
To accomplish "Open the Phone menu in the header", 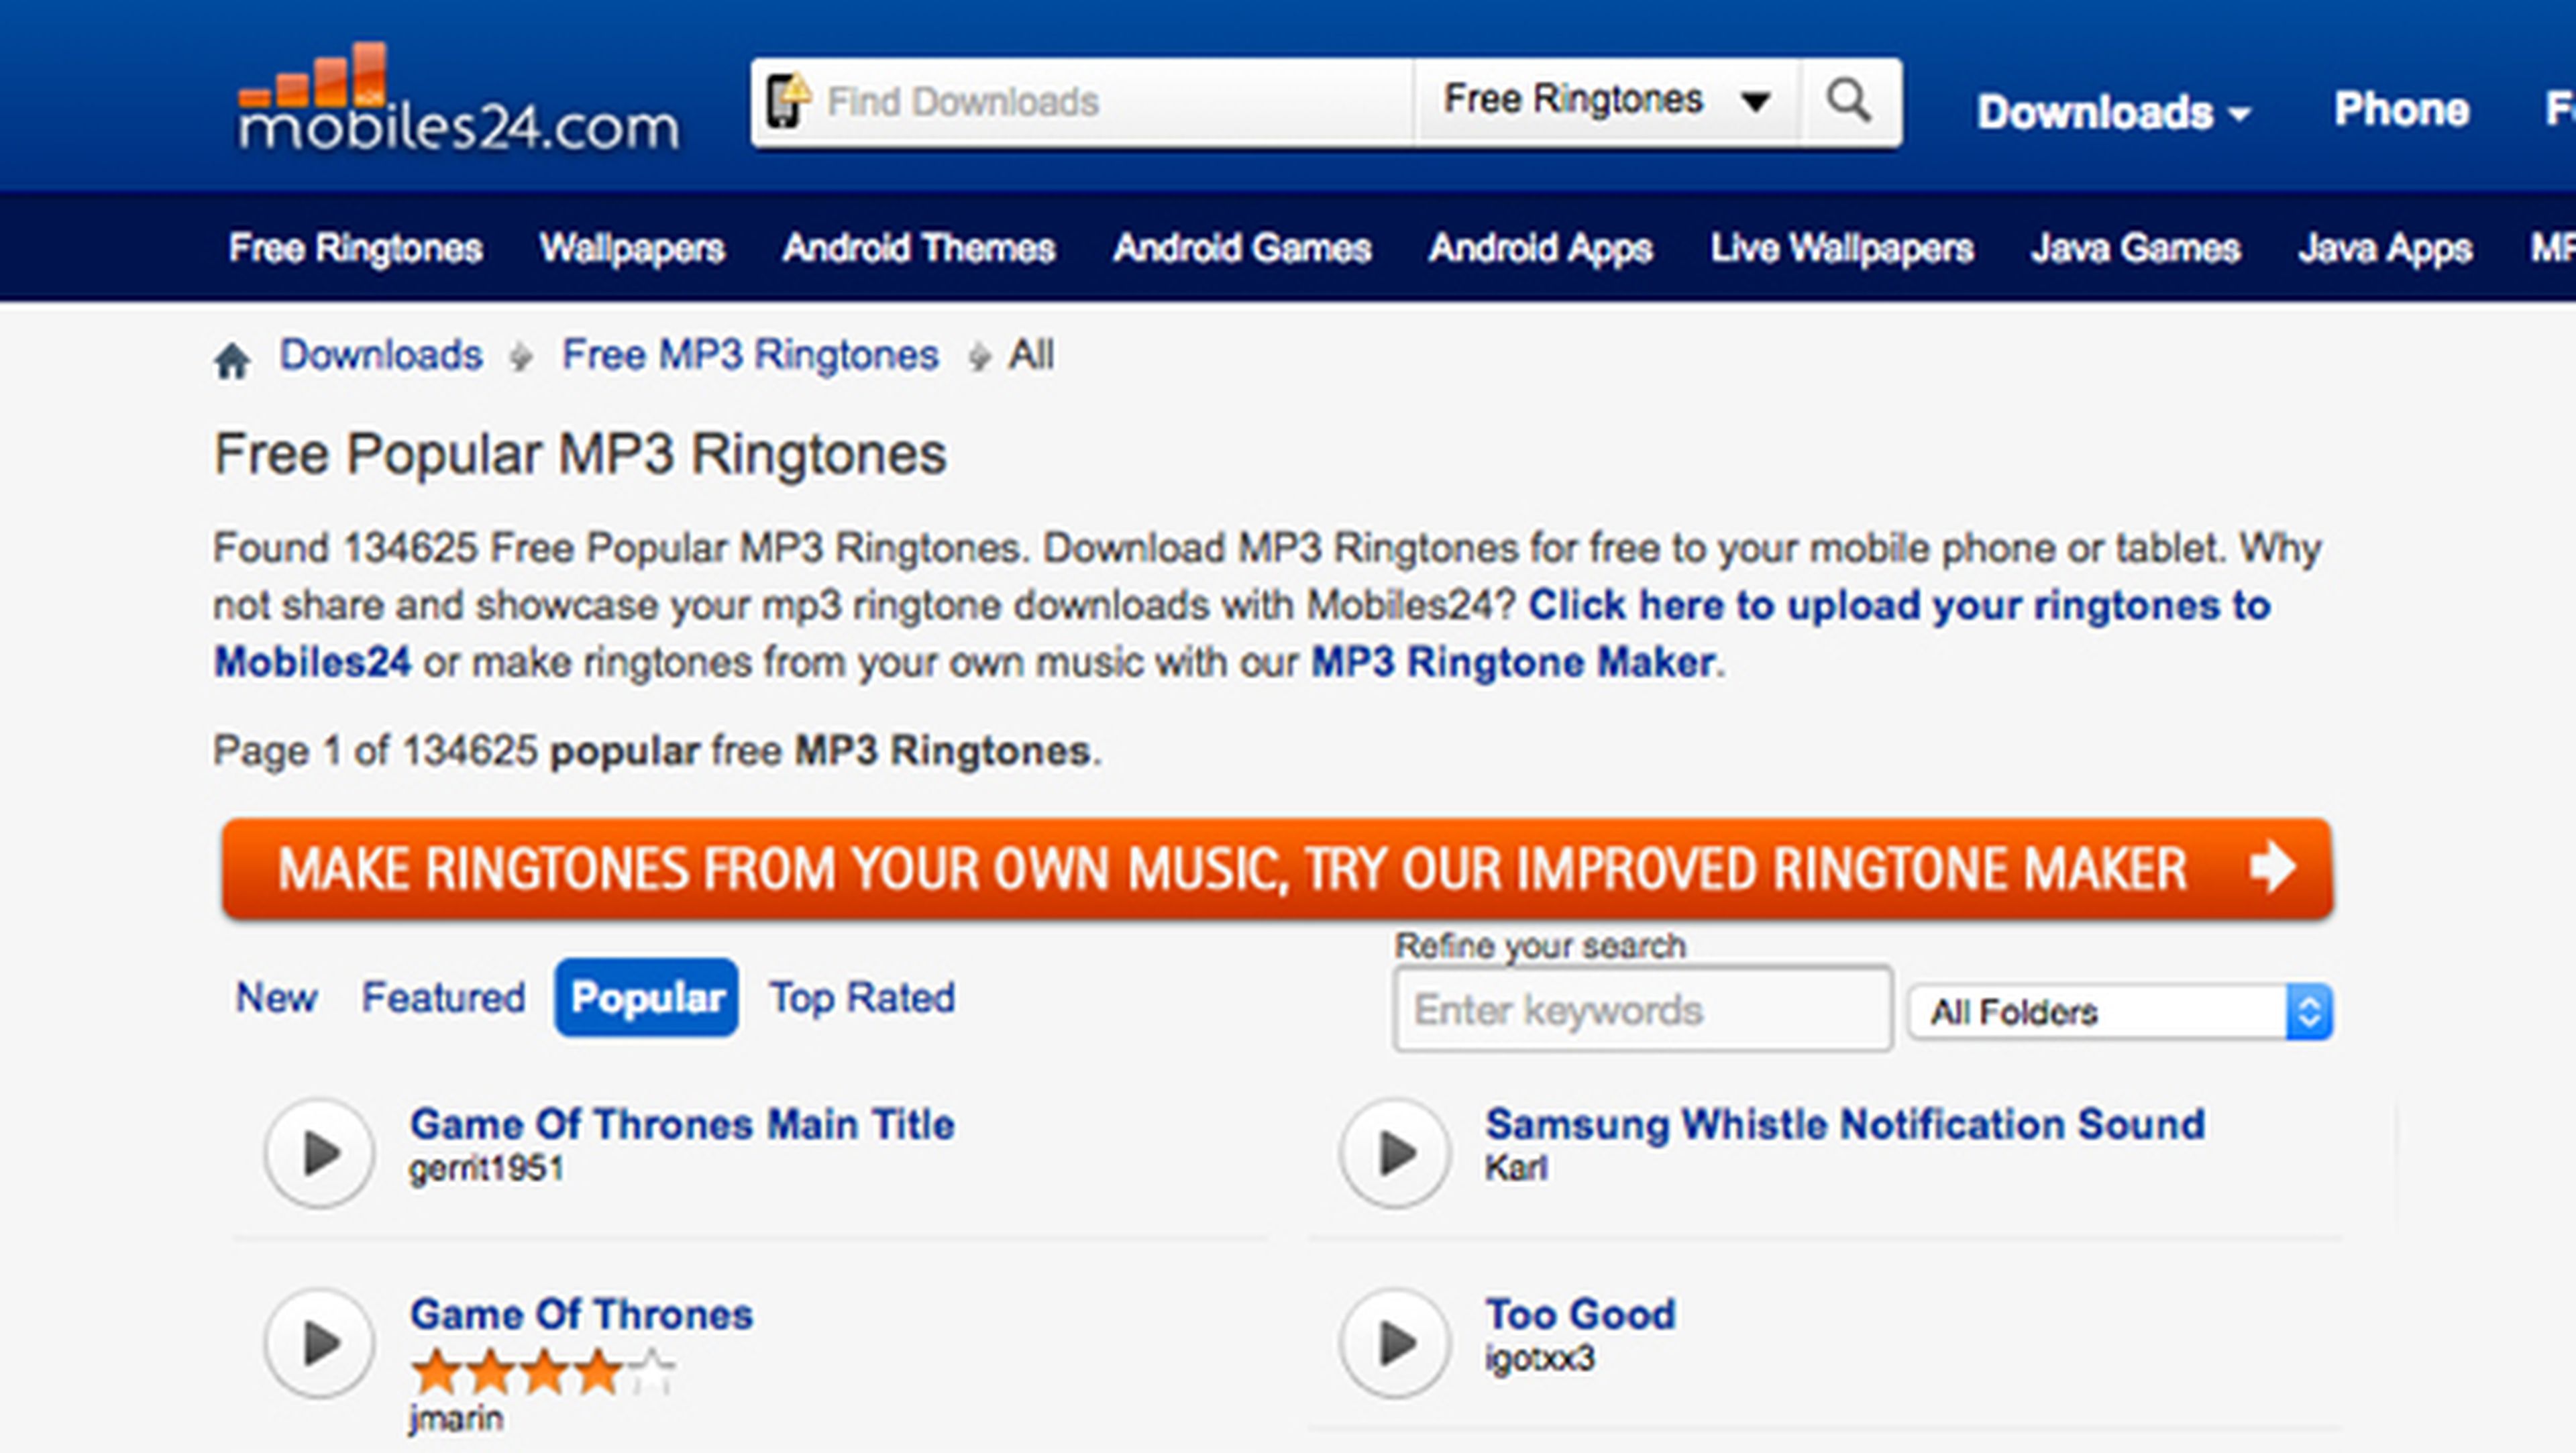I will pos(2401,110).
